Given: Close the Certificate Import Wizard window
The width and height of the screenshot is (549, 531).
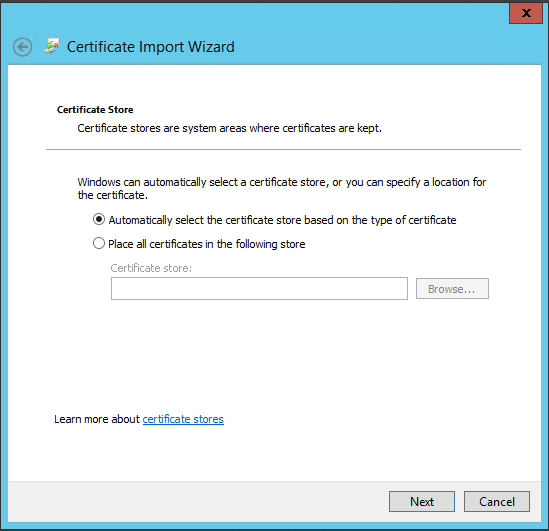Looking at the screenshot, I should (x=526, y=13).
